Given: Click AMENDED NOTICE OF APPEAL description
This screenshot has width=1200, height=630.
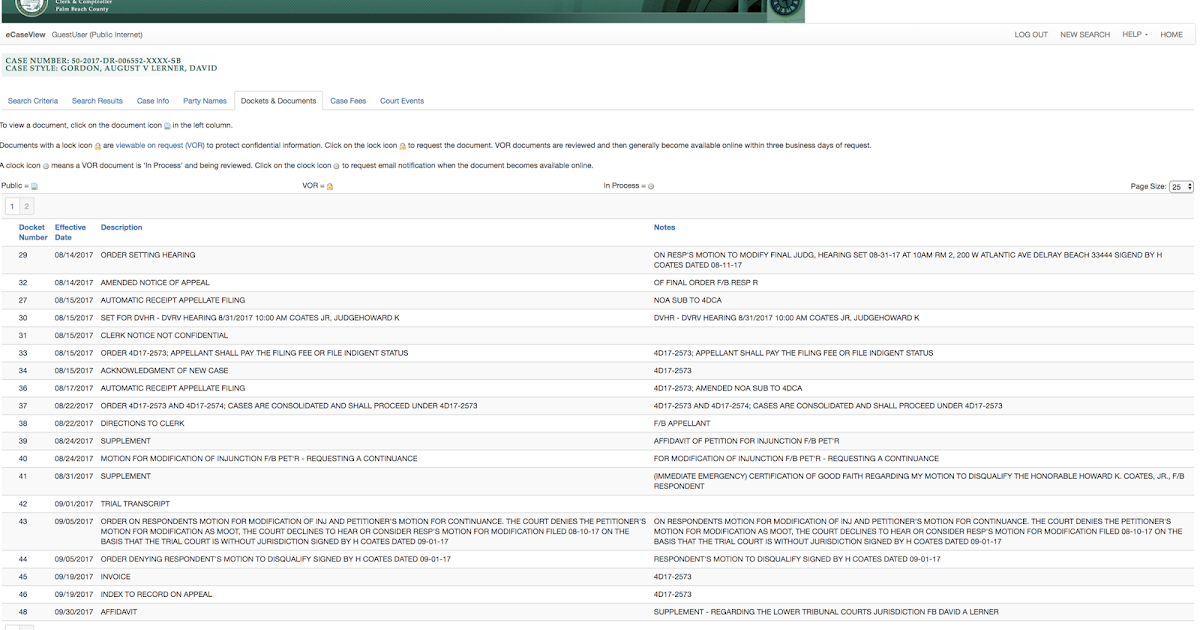Looking at the screenshot, I should tap(155, 283).
